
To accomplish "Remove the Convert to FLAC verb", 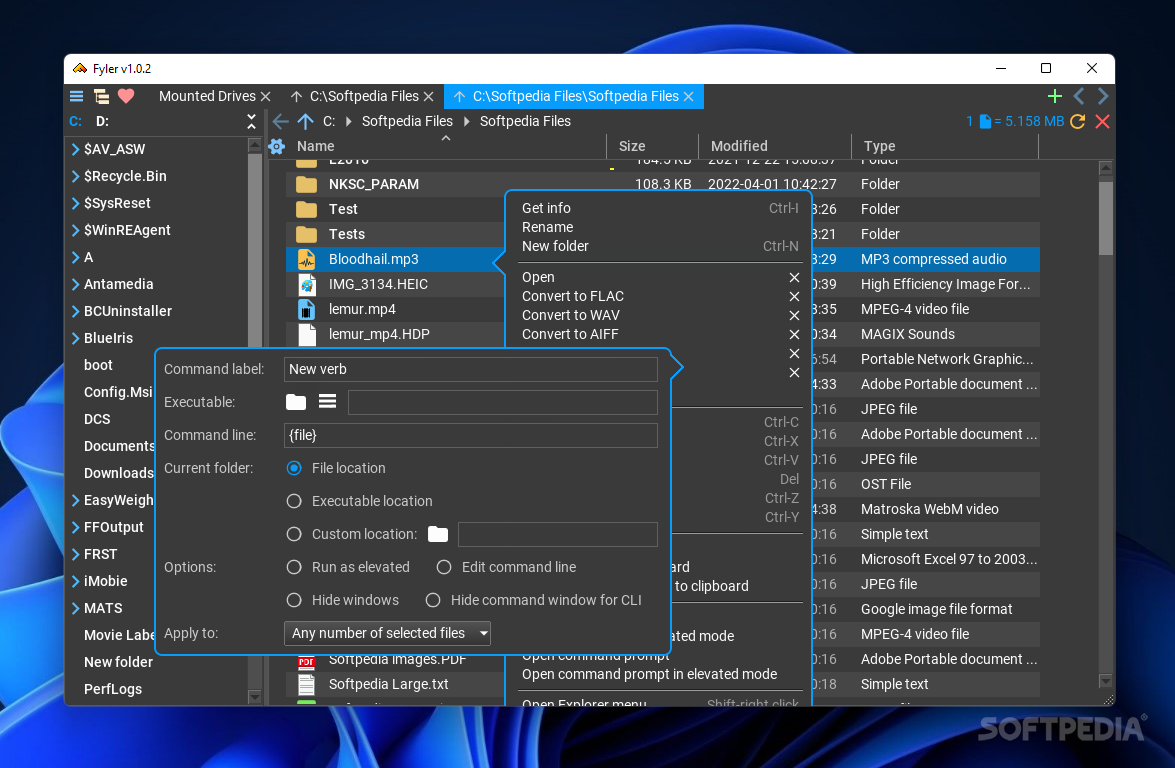I will click(794, 297).
